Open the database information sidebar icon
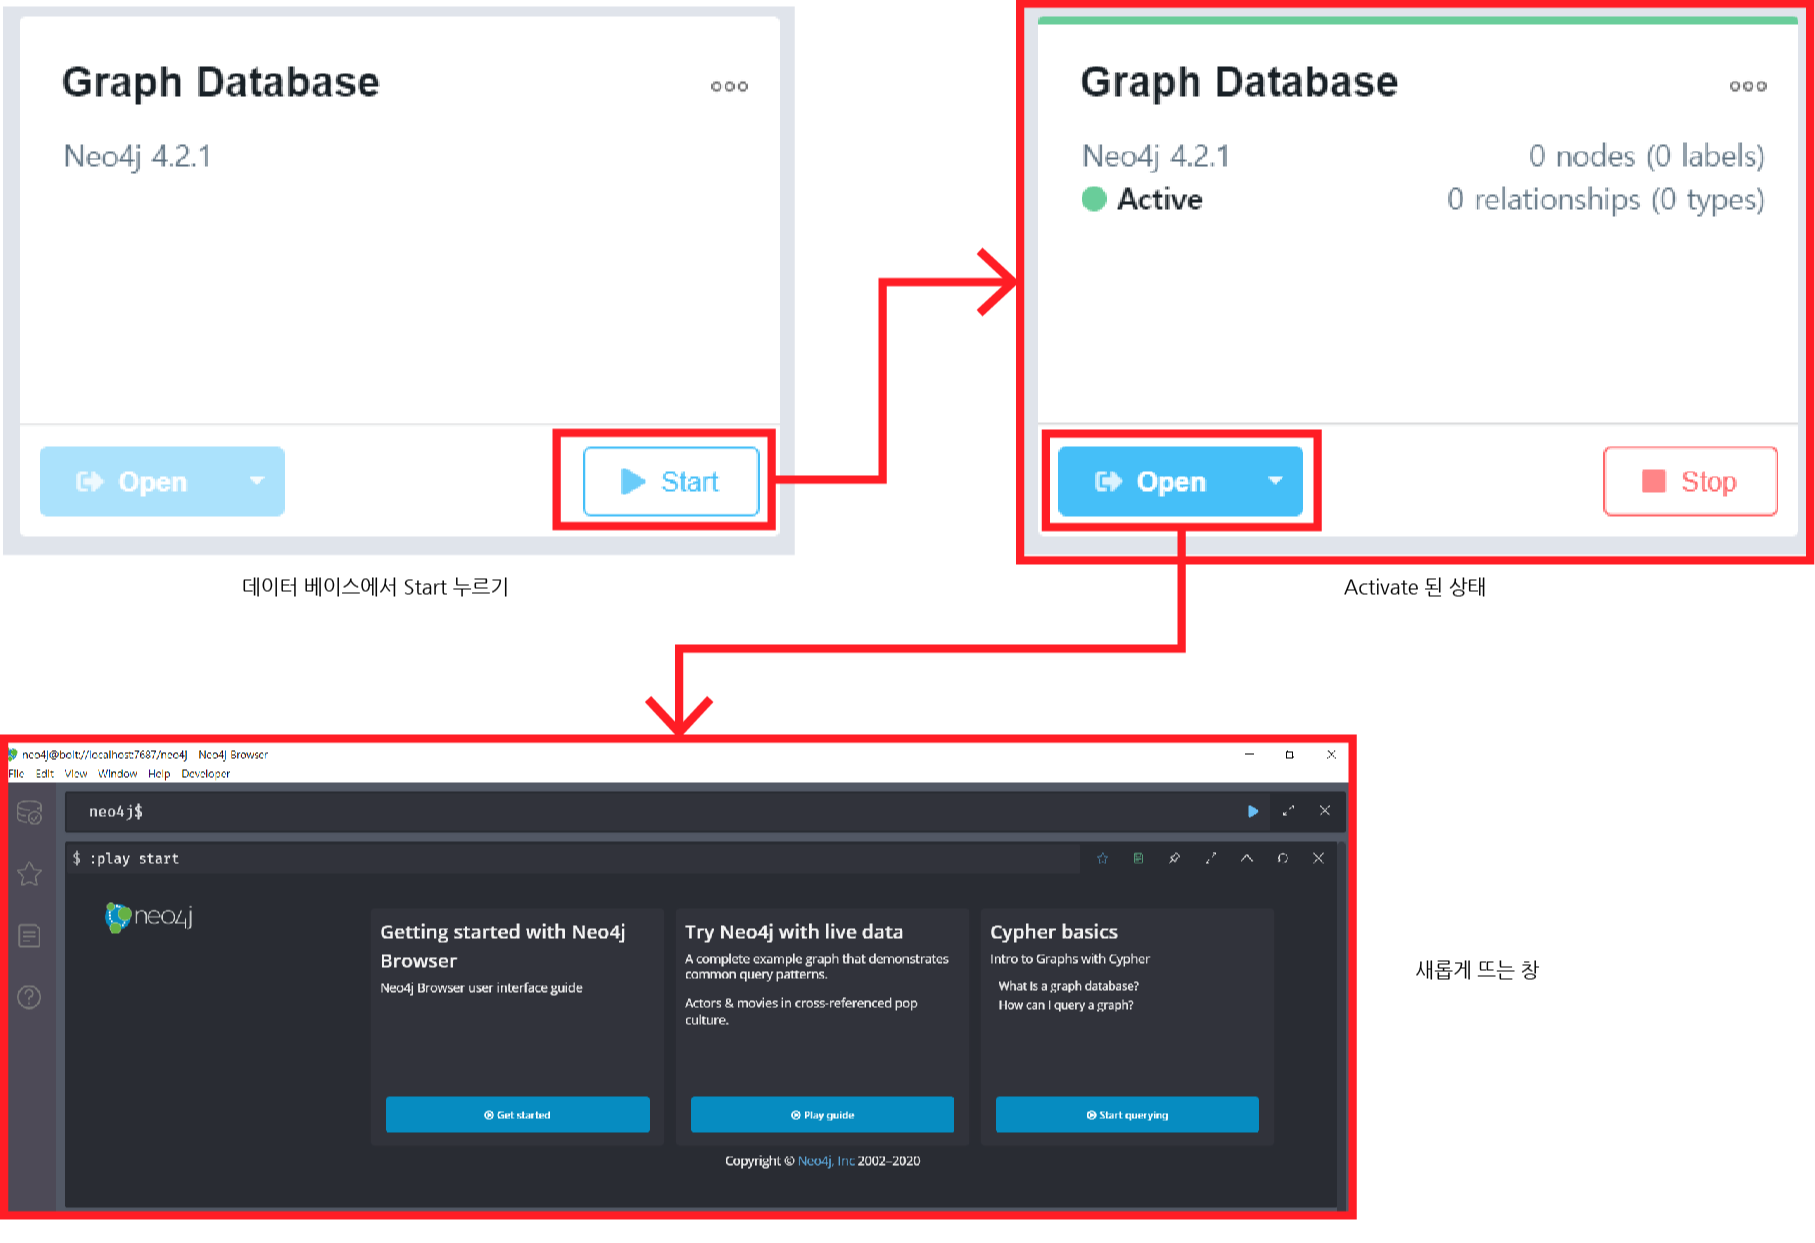The height and width of the screenshot is (1243, 1815). click(30, 812)
